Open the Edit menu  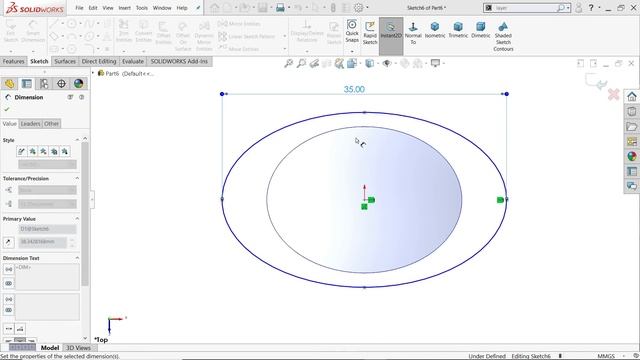coord(93,8)
